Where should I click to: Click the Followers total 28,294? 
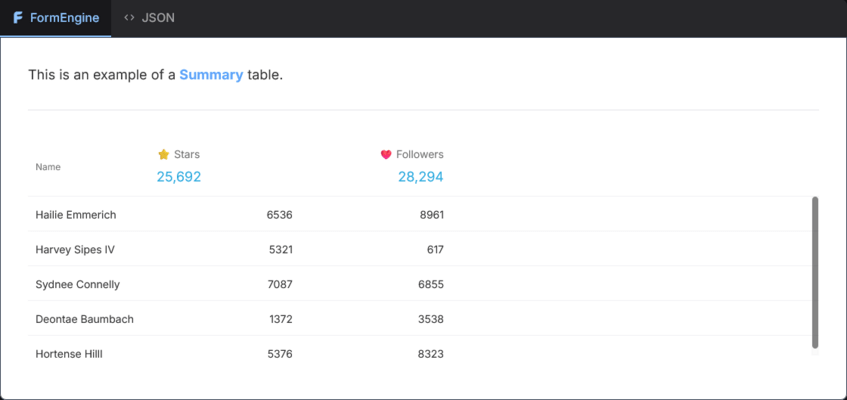421,177
